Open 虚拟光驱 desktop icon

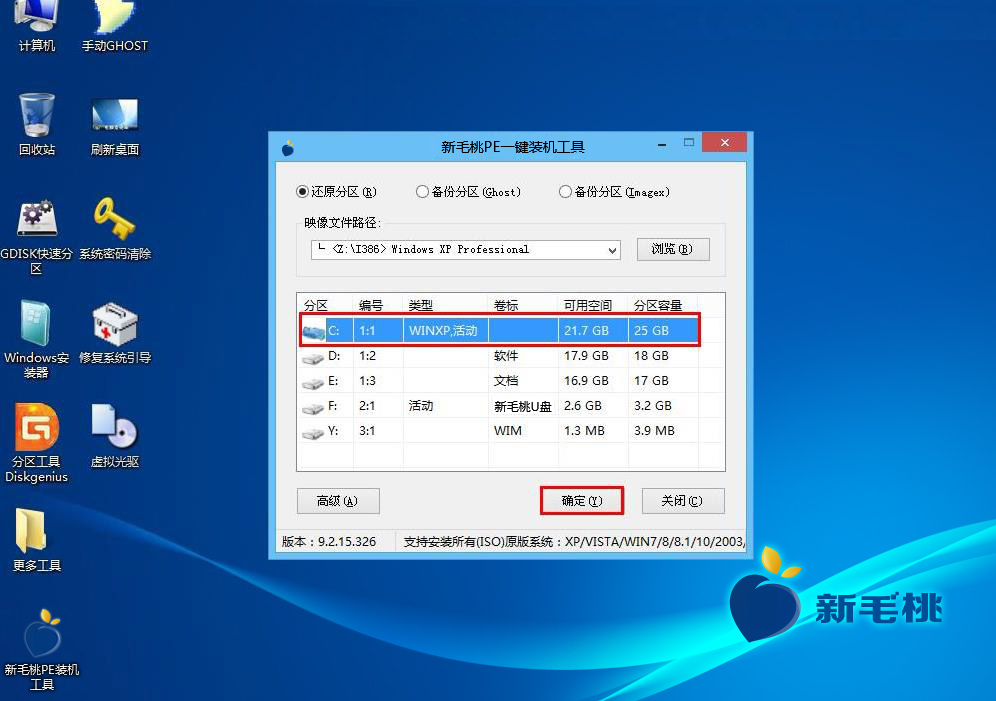point(114,437)
